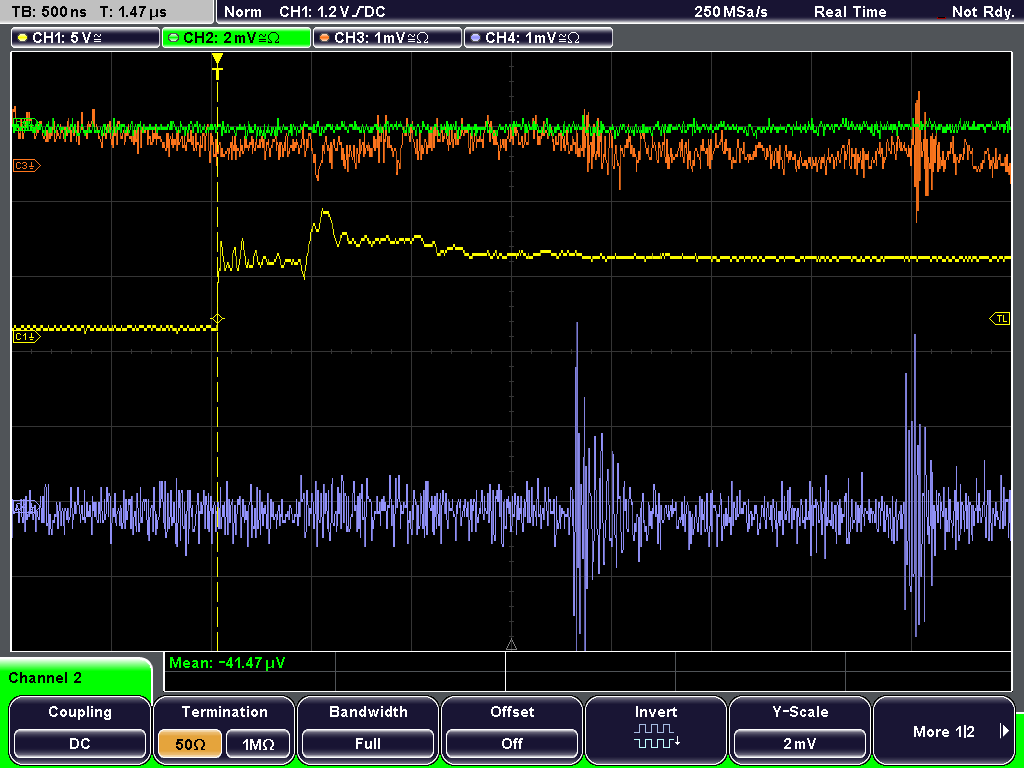1024x768 pixels.
Task: Click the Channel 2 menu title
Action: point(45,678)
